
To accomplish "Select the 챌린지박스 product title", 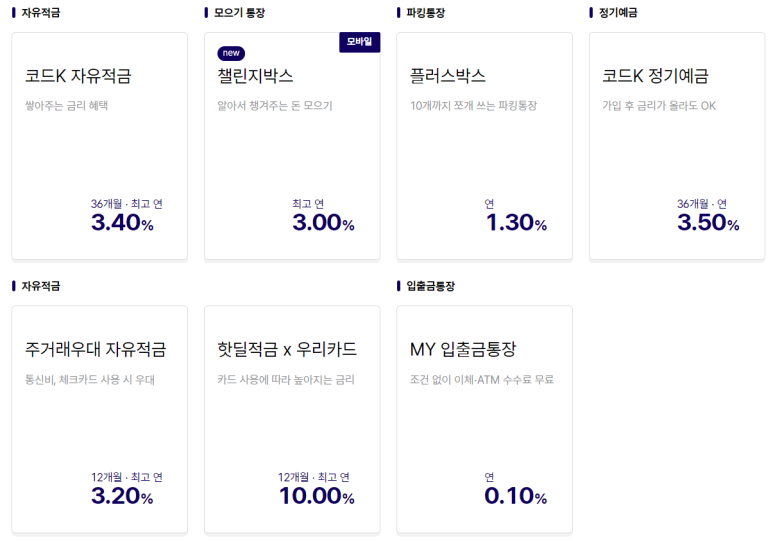I will [255, 76].
